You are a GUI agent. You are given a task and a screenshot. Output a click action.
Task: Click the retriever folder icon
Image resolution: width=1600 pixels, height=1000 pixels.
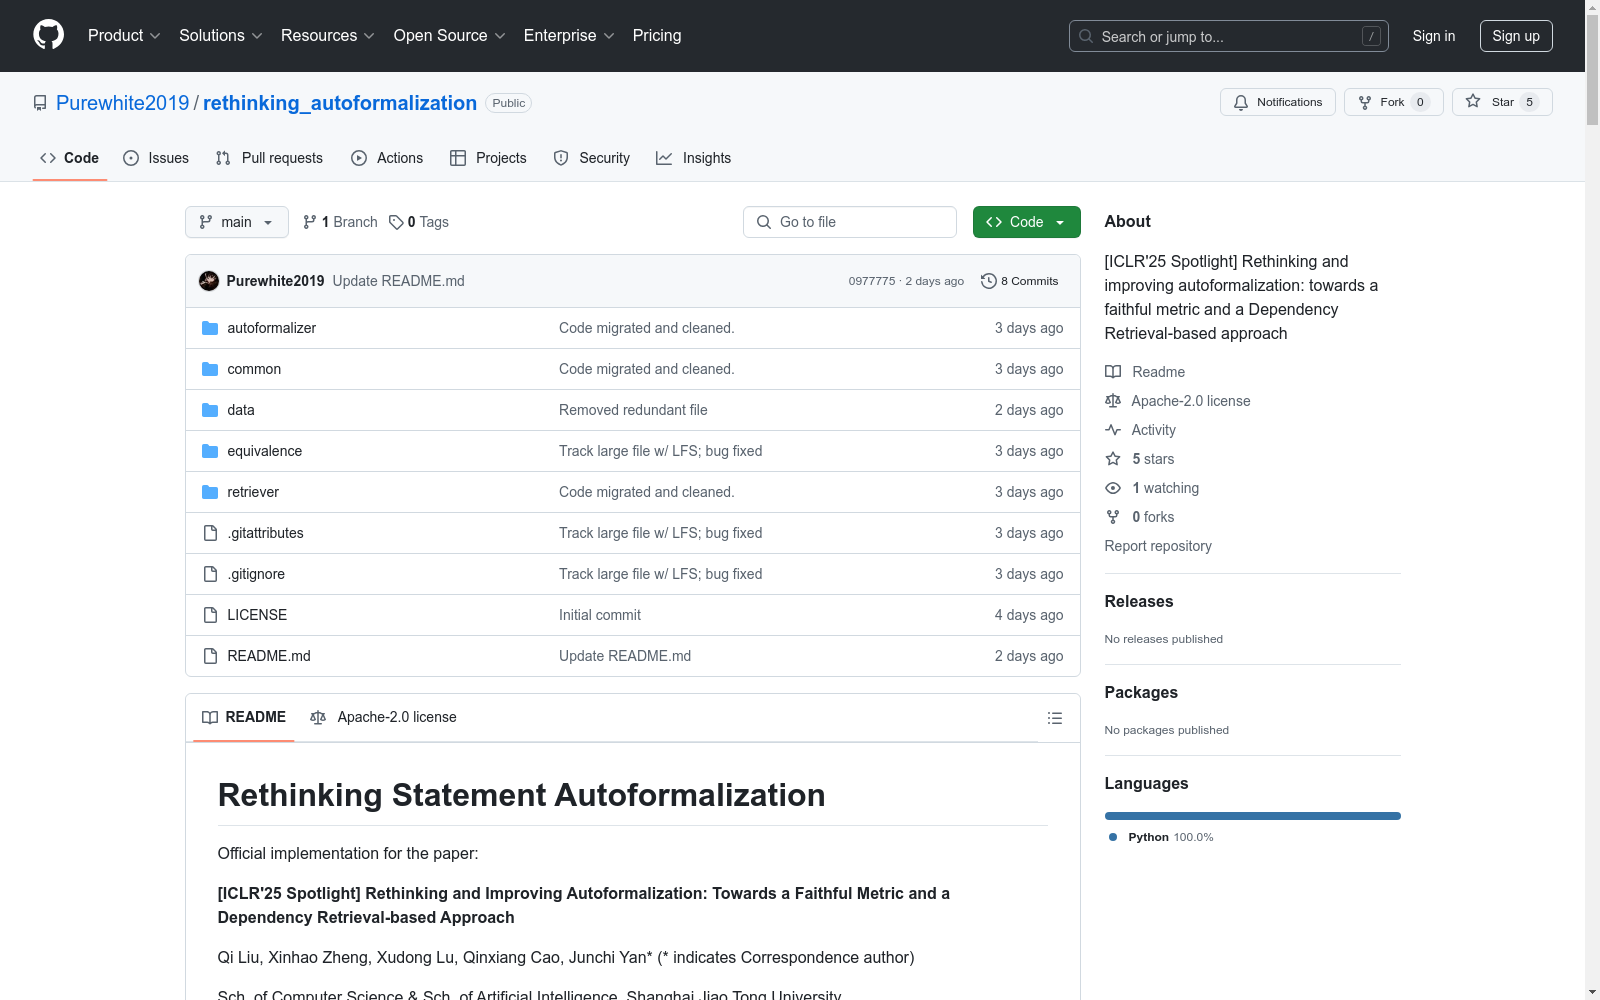pyautogui.click(x=210, y=492)
